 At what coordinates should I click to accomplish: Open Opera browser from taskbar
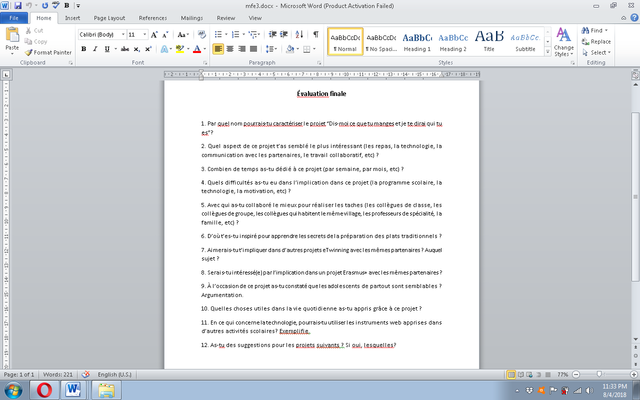pyautogui.click(x=44, y=390)
